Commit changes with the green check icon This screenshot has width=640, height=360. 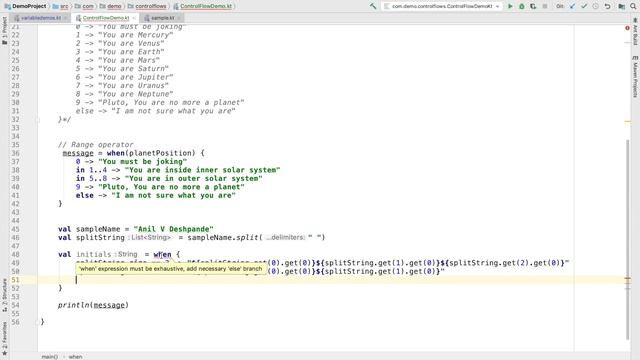point(584,6)
